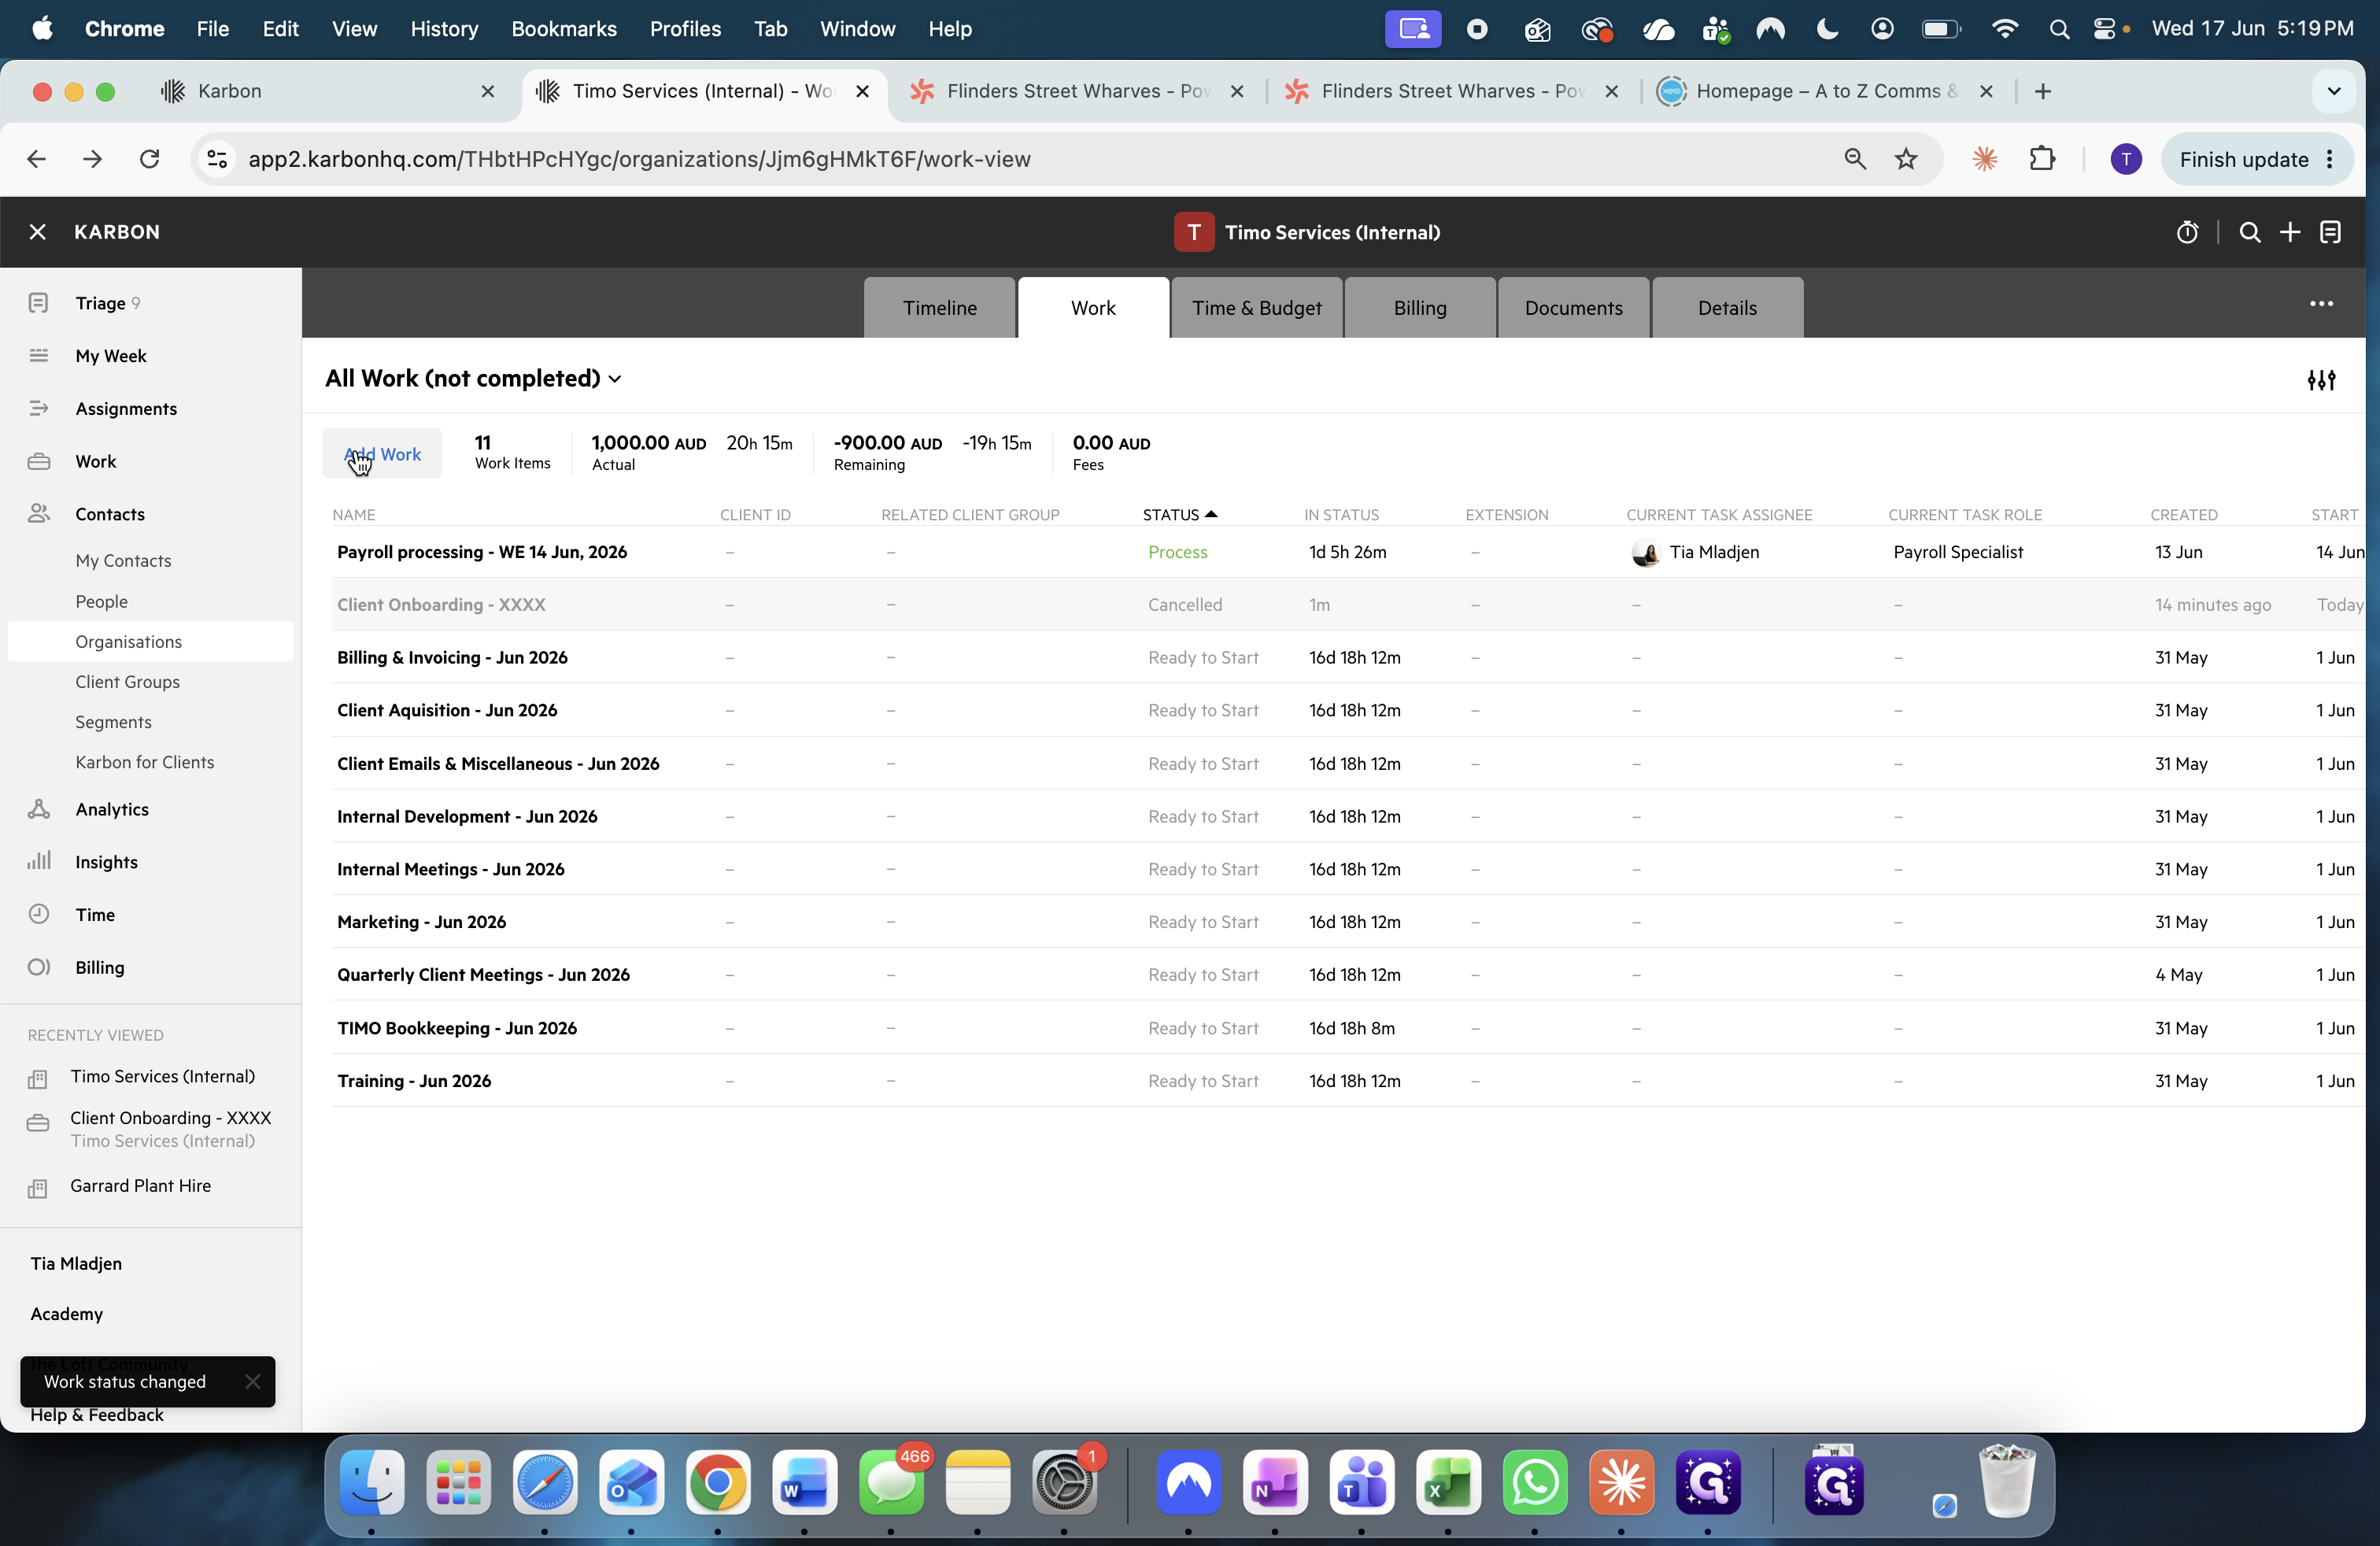Image resolution: width=2380 pixels, height=1546 pixels.
Task: Open Training - Jun 2026 work item
Action: (414, 1081)
